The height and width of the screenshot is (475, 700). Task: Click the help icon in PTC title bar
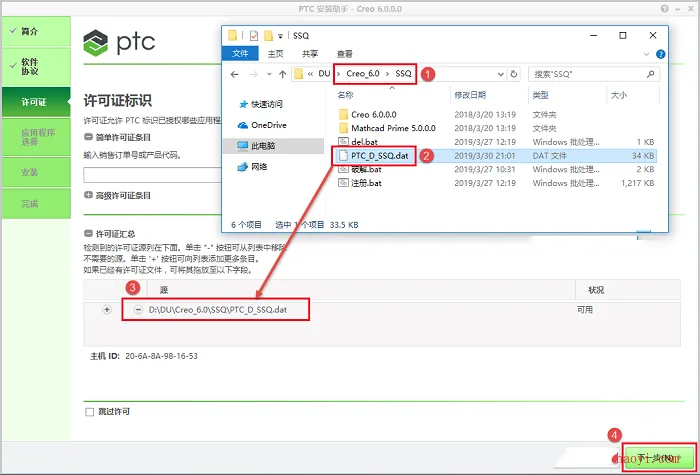coord(665,8)
